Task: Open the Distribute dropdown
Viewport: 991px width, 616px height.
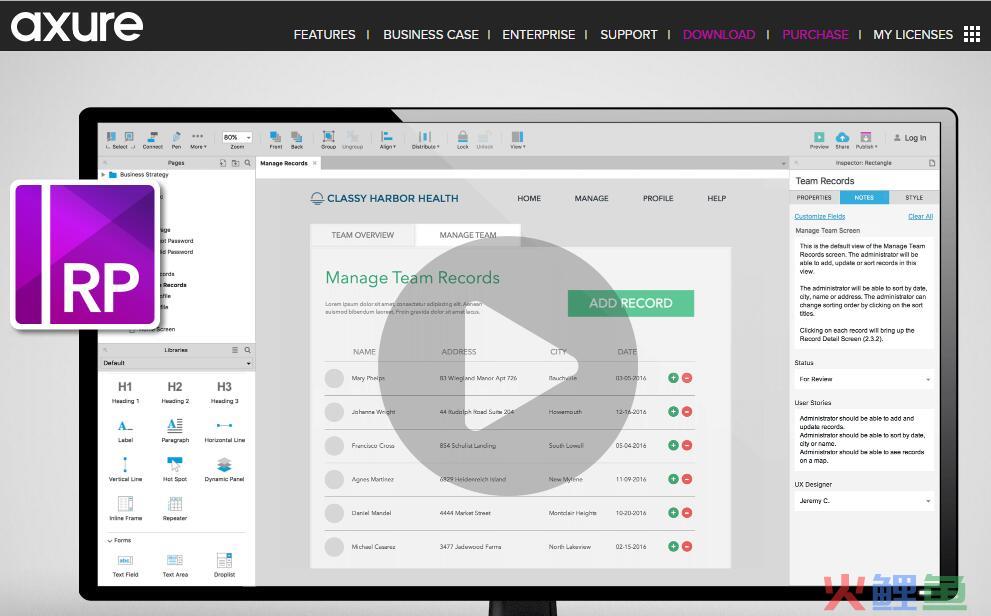Action: (x=425, y=140)
